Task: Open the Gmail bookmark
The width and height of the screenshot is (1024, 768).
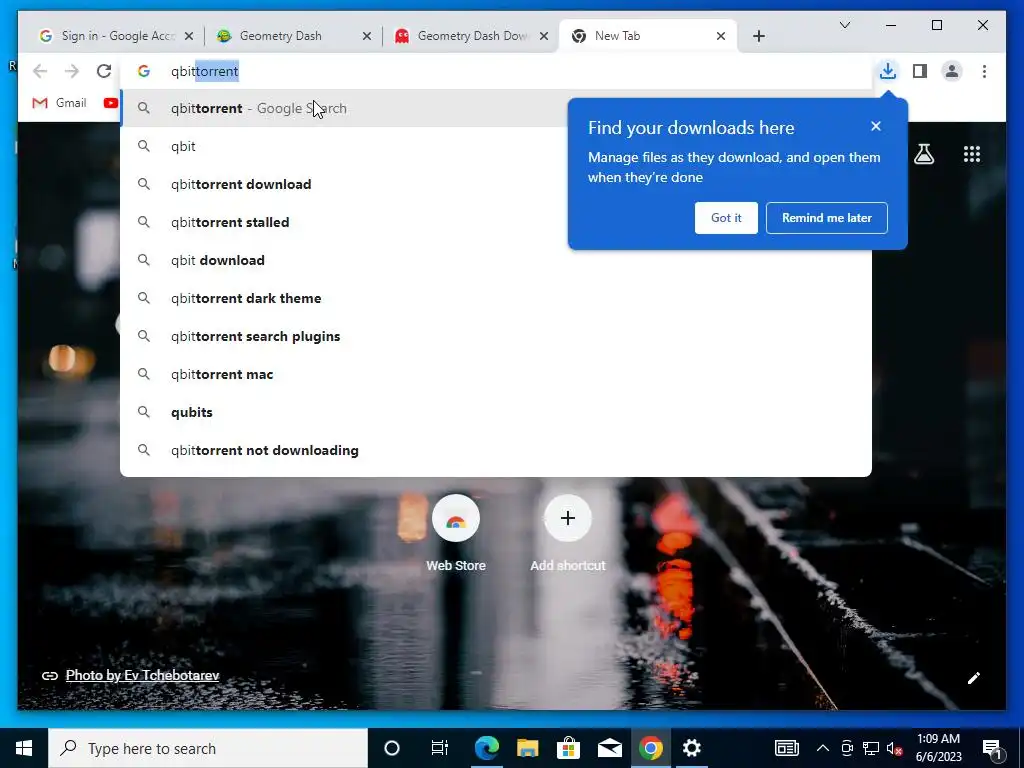Action: 59,103
